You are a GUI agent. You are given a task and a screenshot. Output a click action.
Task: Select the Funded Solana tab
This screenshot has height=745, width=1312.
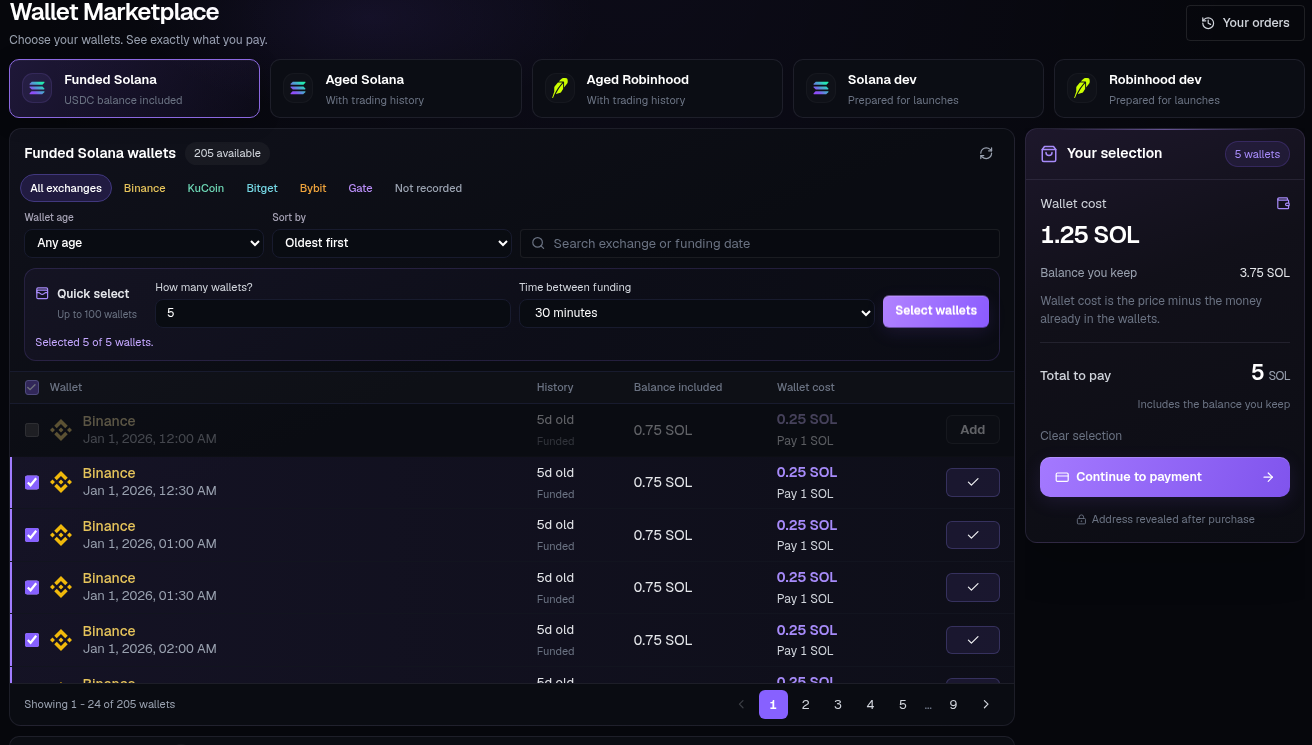tap(135, 89)
